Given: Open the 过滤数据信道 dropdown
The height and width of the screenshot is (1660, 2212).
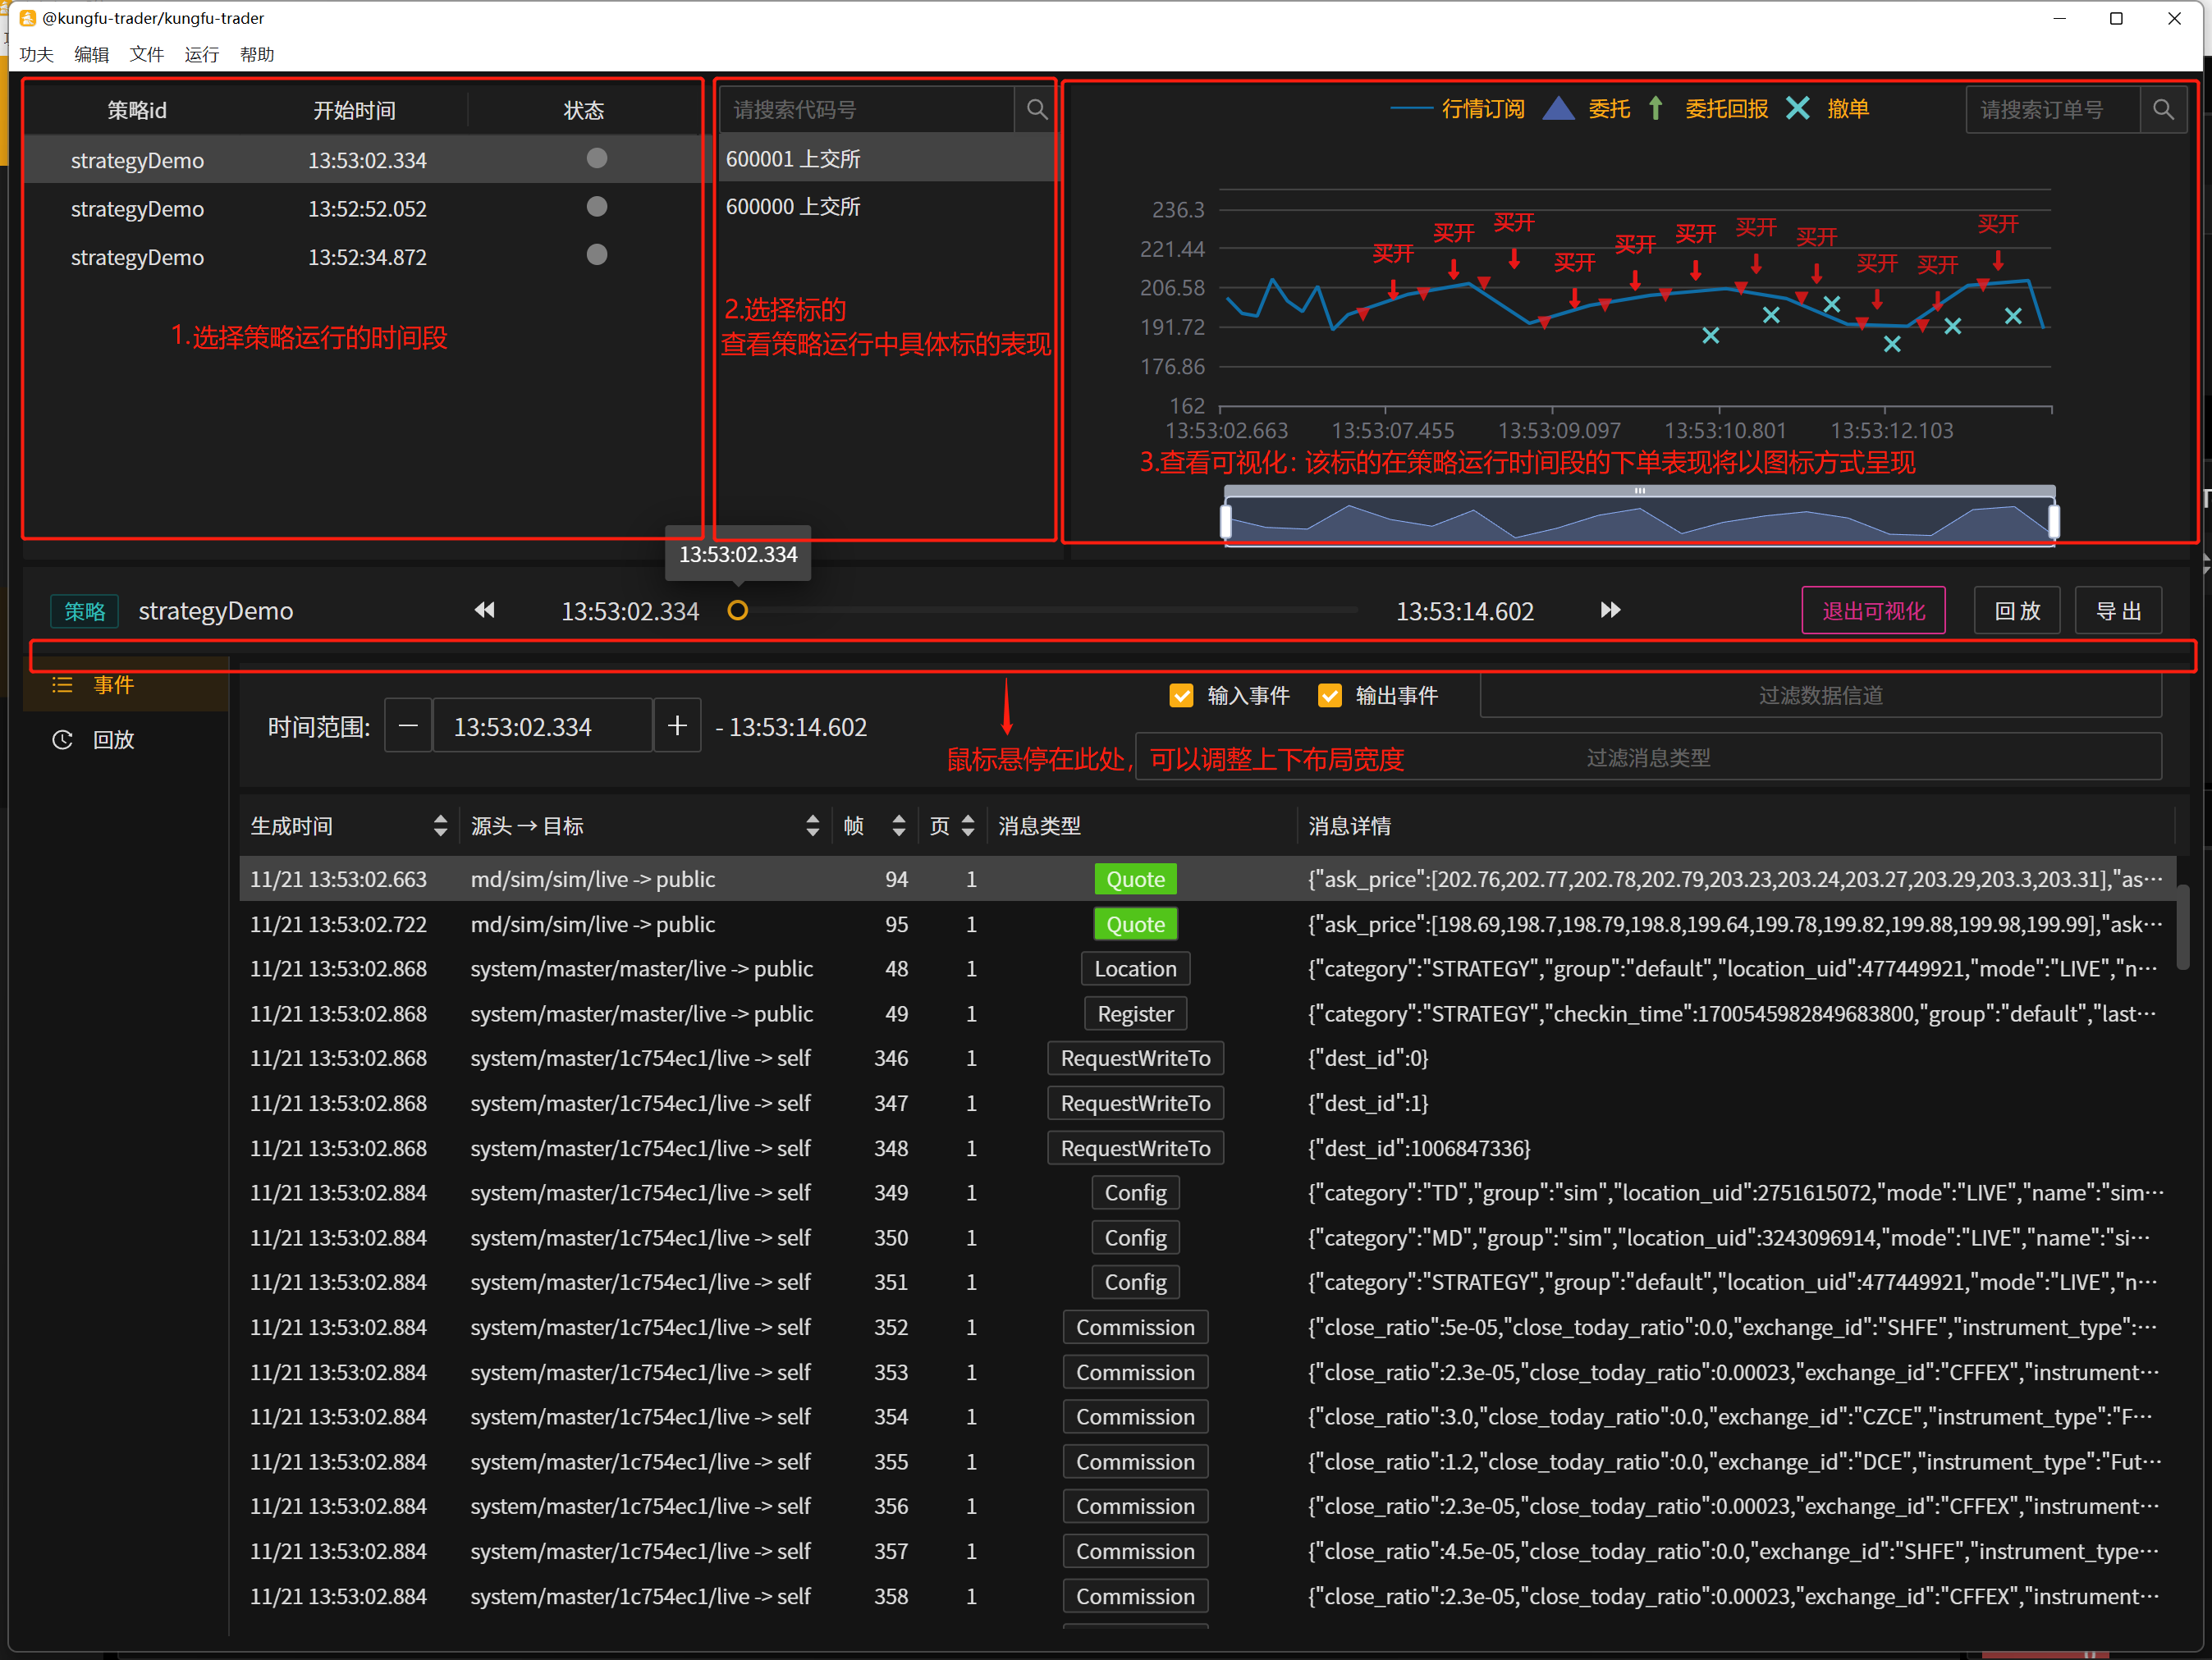Looking at the screenshot, I should pyautogui.click(x=1820, y=695).
